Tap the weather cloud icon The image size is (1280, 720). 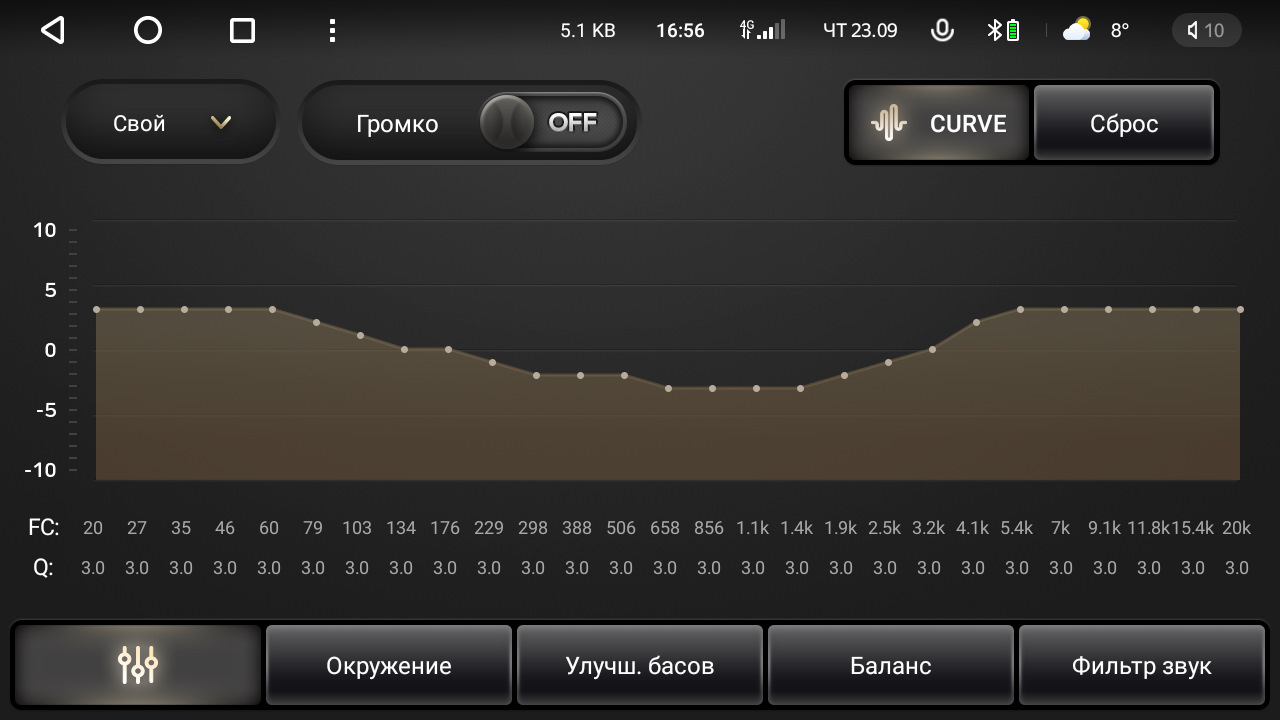[x=1077, y=30]
